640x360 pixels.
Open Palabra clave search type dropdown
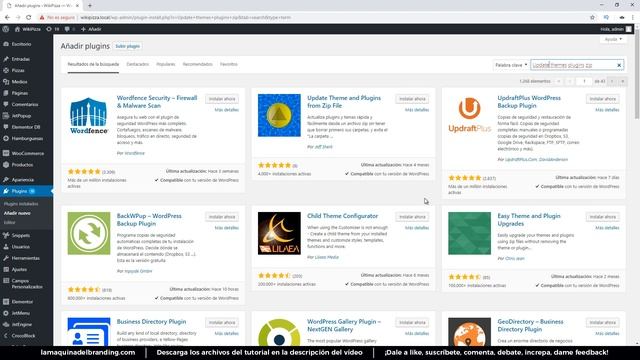tap(511, 65)
